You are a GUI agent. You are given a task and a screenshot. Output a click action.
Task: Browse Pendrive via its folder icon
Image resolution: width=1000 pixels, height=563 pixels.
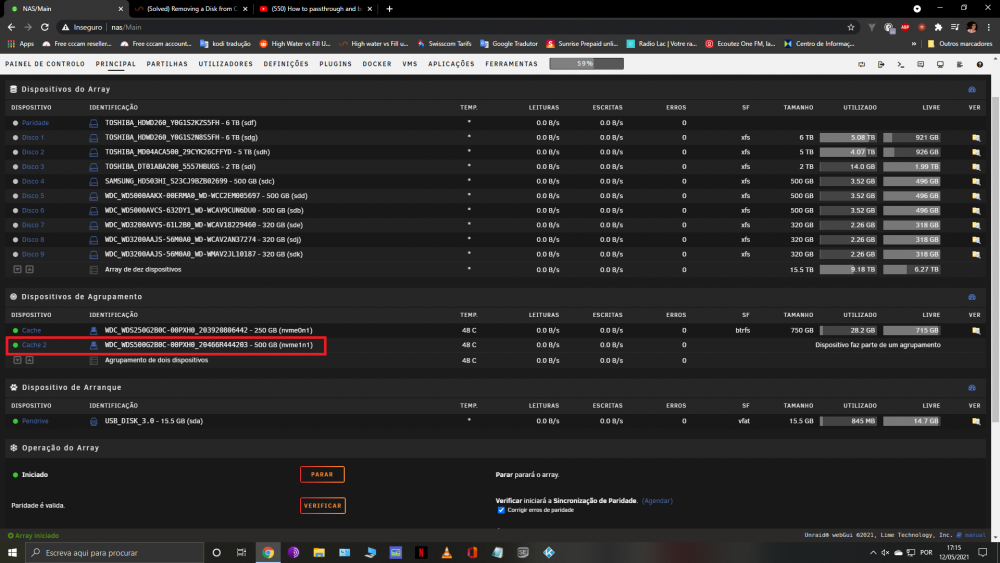976,421
